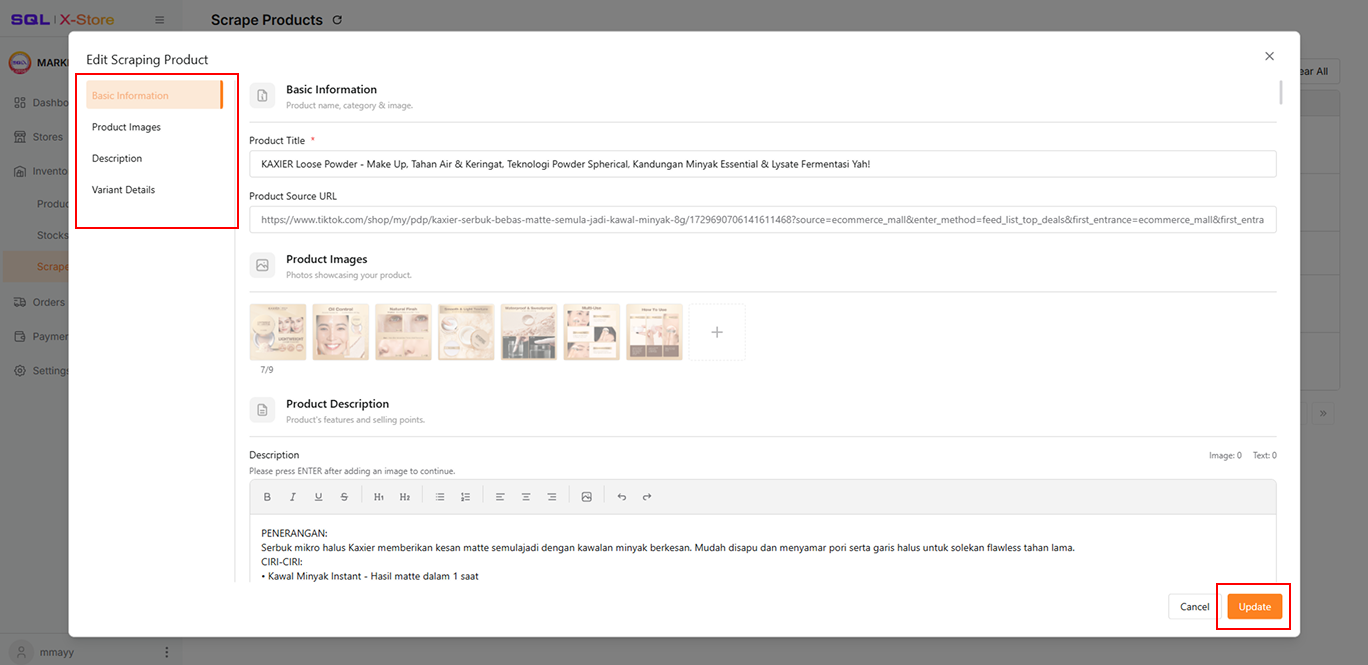
Task: Open Dashboard in the sidebar
Action: (40, 103)
